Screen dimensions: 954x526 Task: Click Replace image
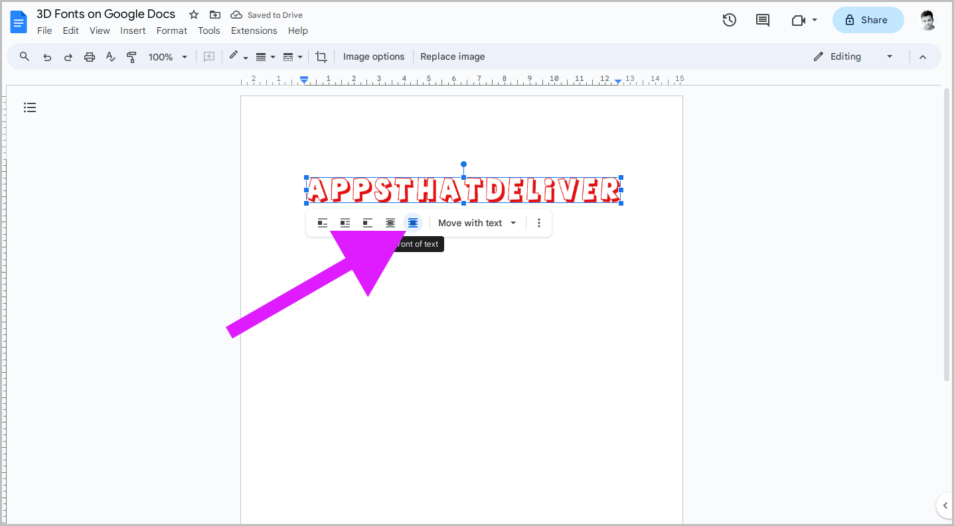(x=453, y=57)
